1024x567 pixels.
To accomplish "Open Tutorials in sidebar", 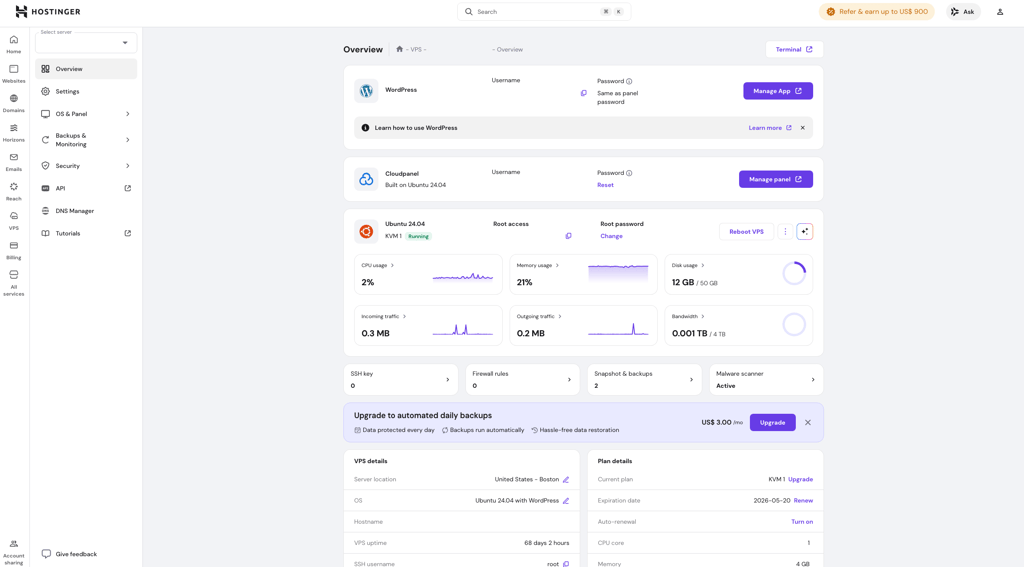I will point(86,233).
